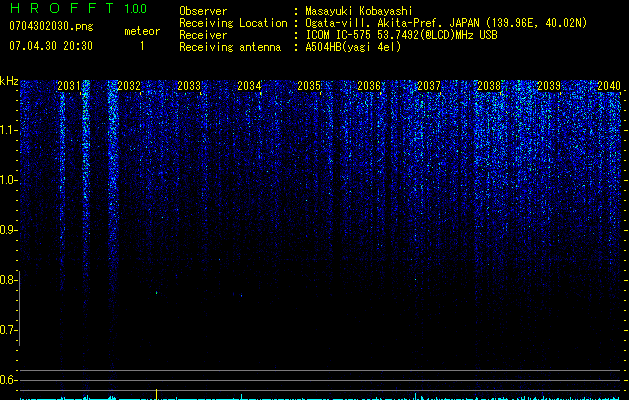
Task: Click the Receiving antenna field label
Action: (x=230, y=47)
